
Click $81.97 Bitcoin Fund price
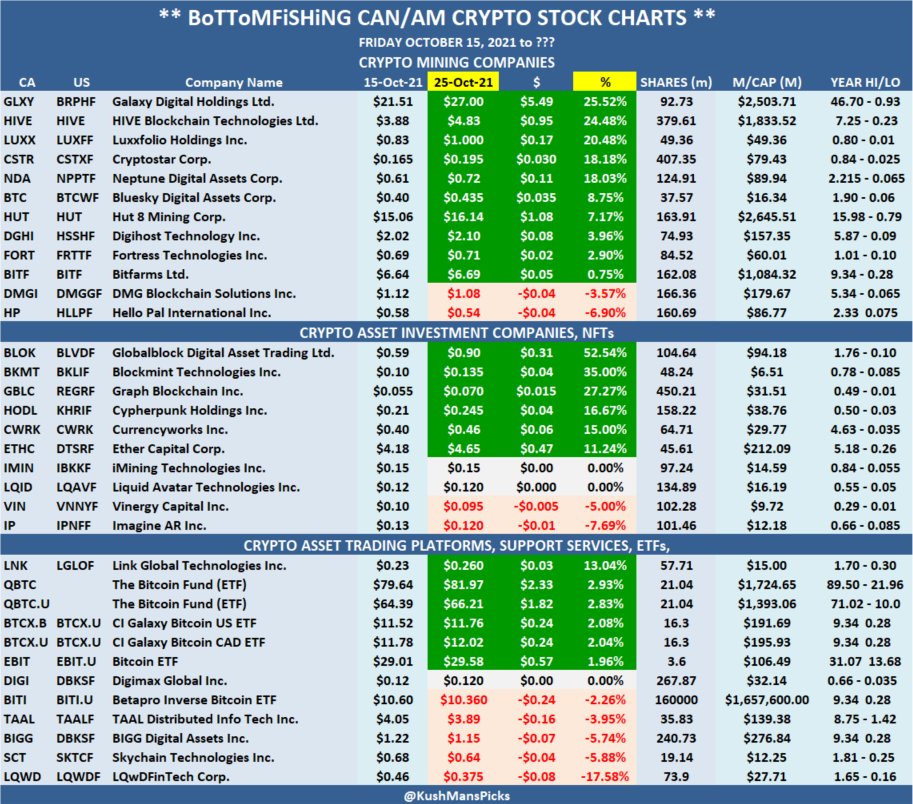[x=463, y=585]
